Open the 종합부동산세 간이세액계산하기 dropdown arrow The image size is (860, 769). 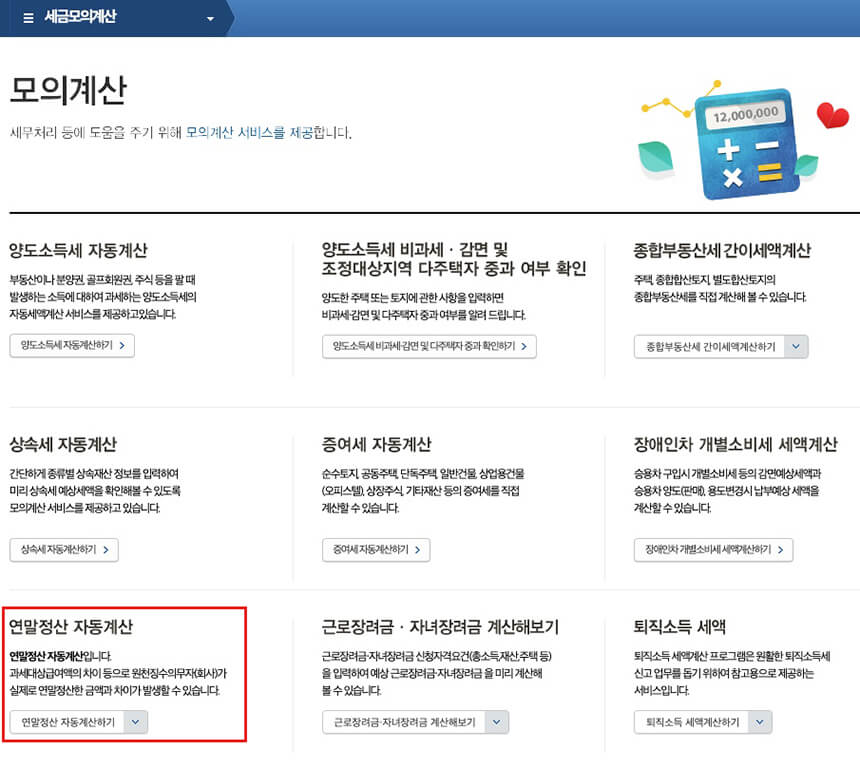coord(797,346)
